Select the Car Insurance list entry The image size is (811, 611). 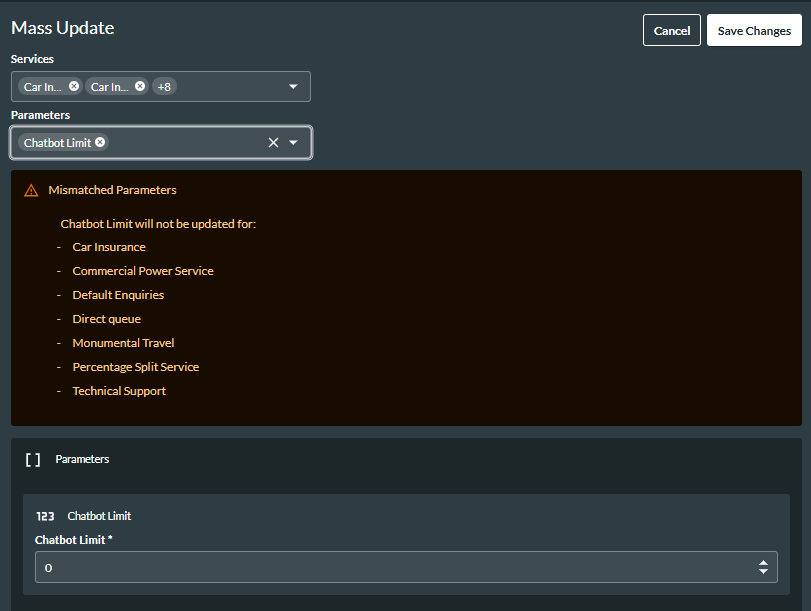tap(109, 247)
